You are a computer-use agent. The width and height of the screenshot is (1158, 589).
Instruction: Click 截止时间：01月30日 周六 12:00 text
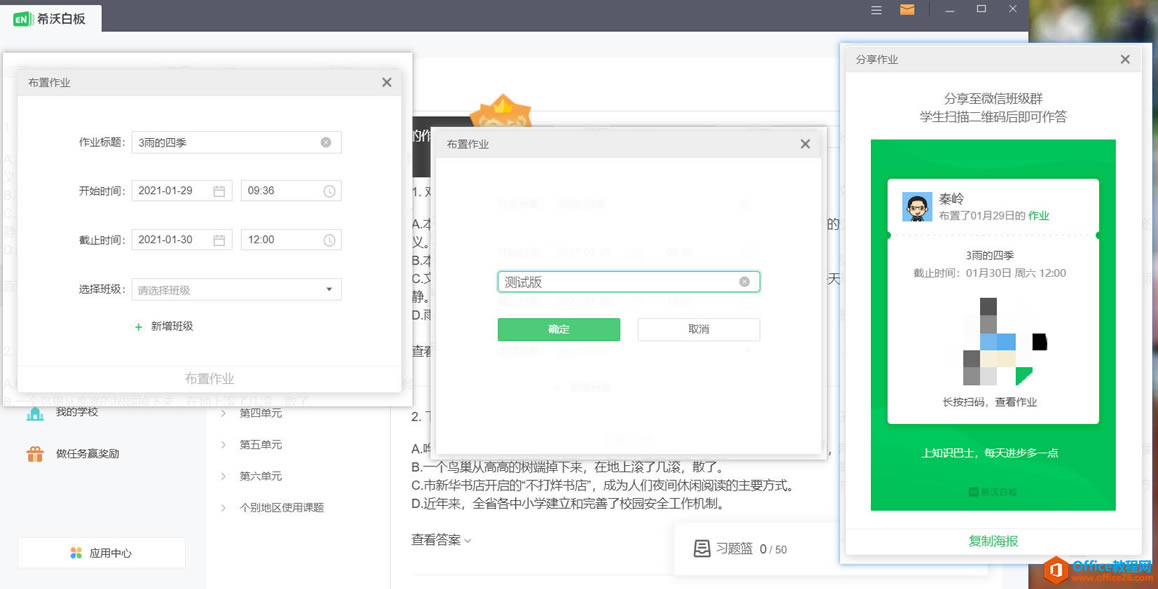tap(990, 273)
